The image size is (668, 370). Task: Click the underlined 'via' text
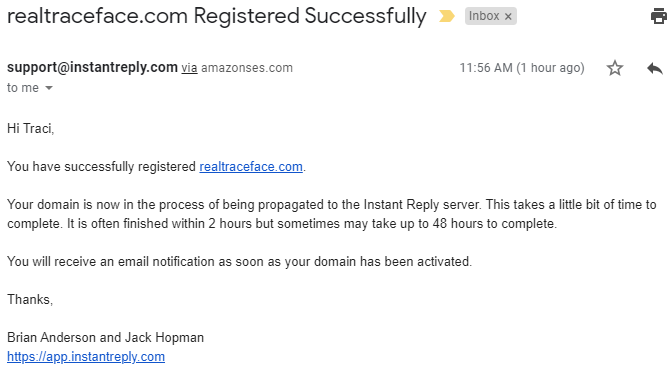pos(189,68)
